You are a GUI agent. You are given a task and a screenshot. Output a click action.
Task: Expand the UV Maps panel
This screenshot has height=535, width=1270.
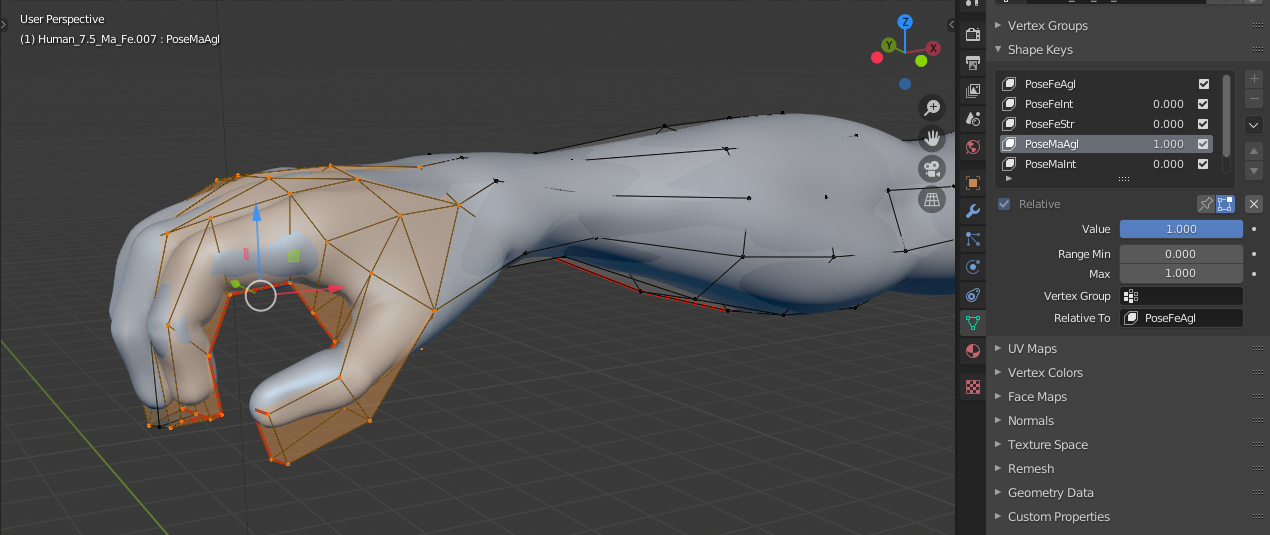(x=1032, y=348)
